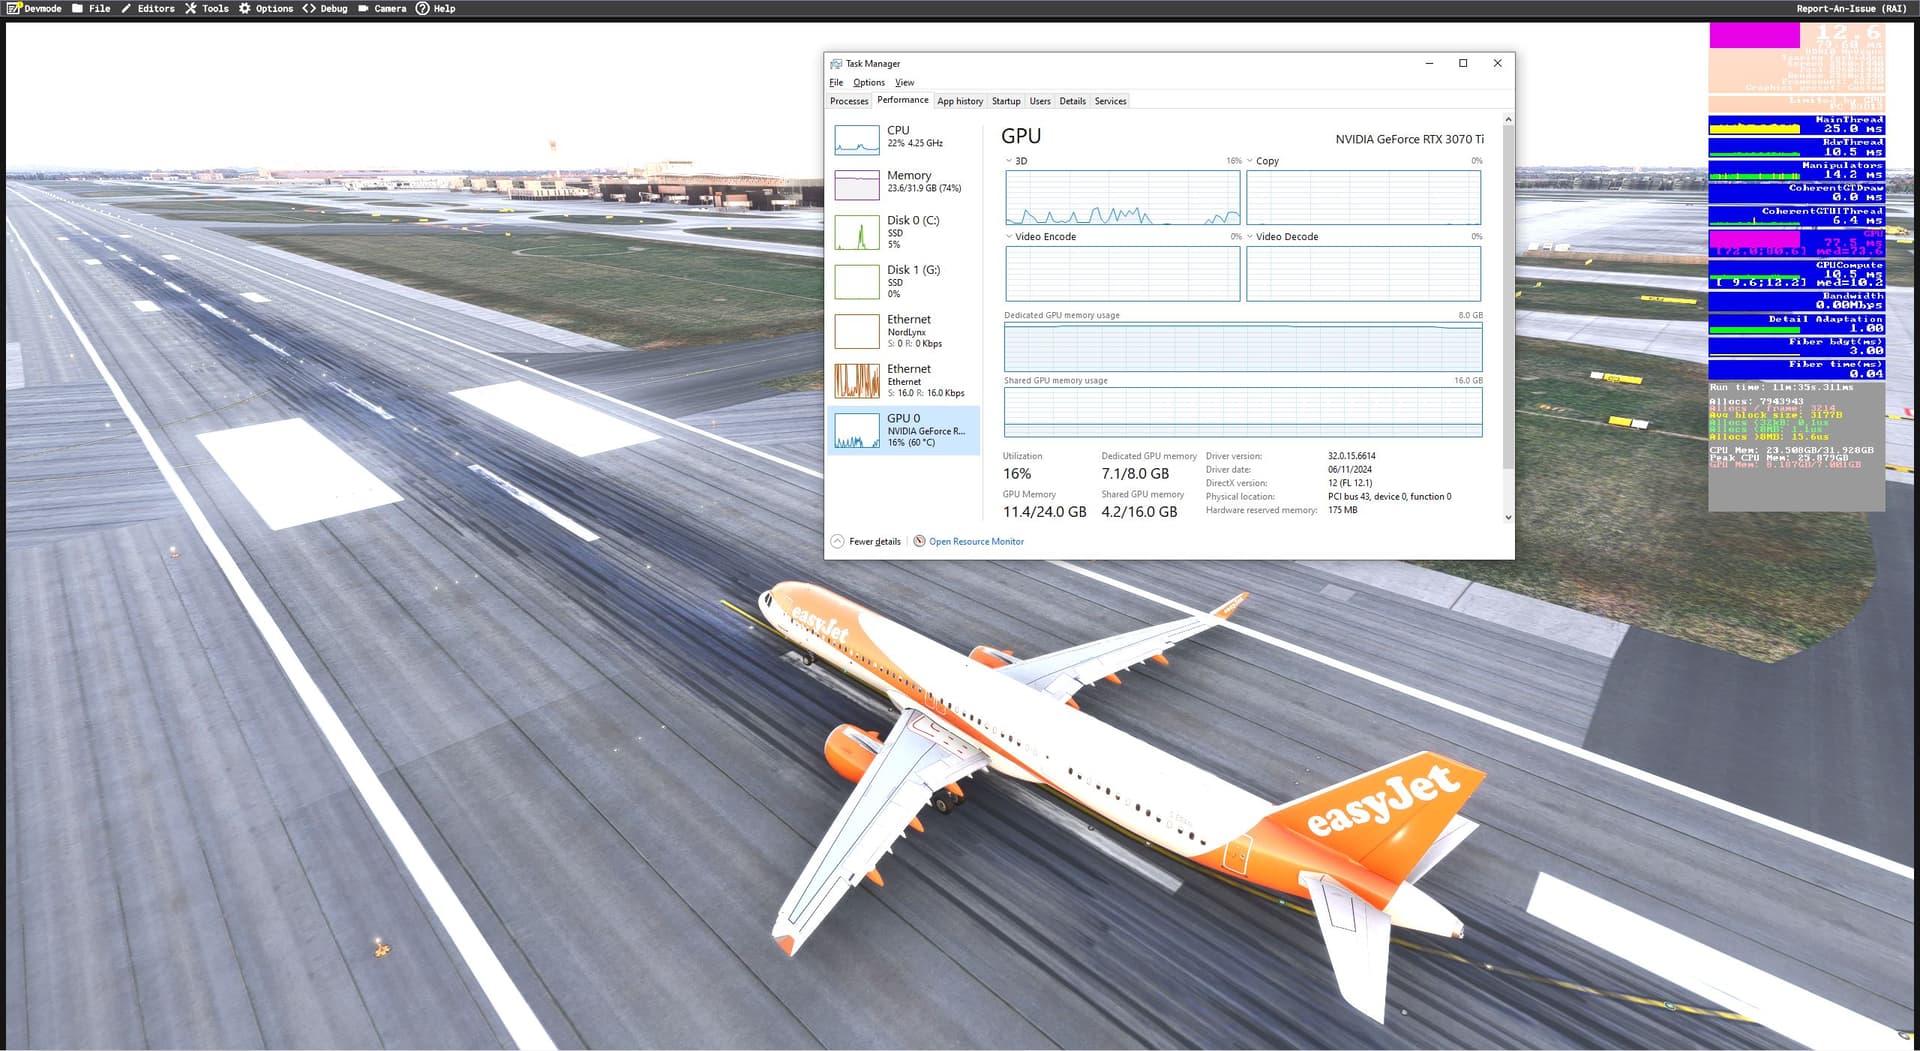Open the 3D engine graph dropdown
This screenshot has height=1051, width=1920.
tap(1009, 161)
